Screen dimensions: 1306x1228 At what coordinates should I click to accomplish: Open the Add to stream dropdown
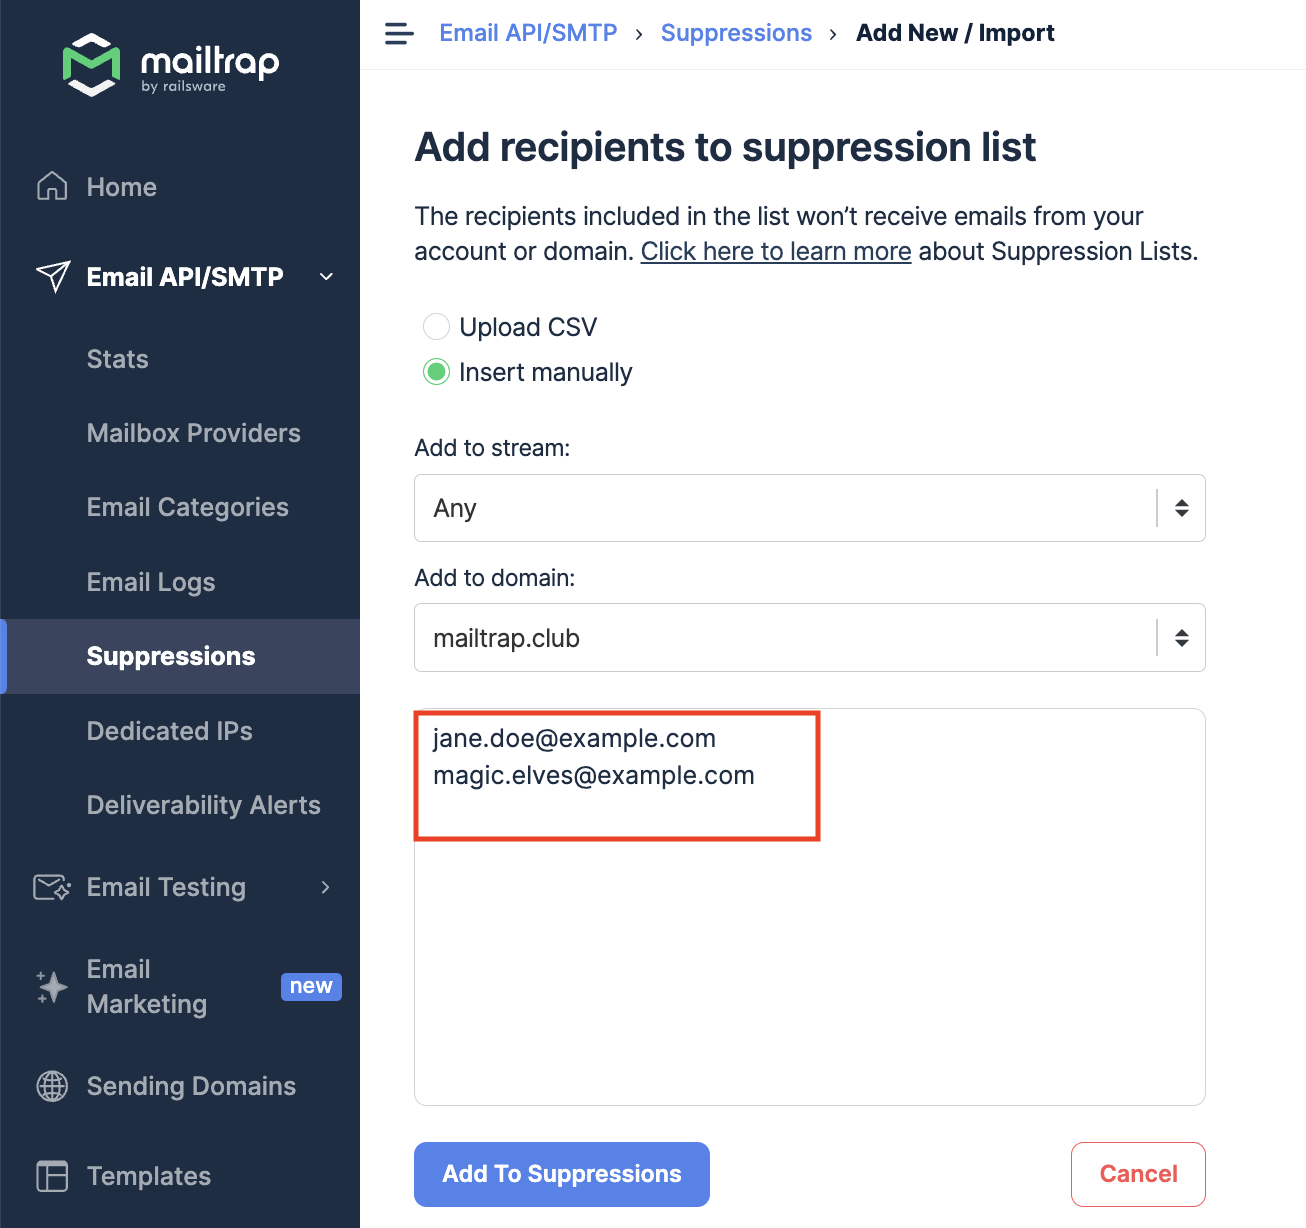pyautogui.click(x=809, y=508)
